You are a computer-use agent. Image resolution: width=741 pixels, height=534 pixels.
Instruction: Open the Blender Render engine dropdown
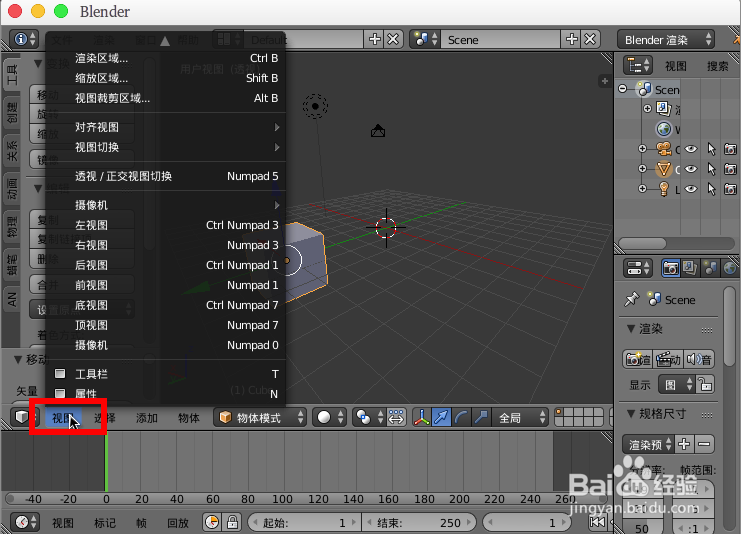pyautogui.click(x=665, y=40)
